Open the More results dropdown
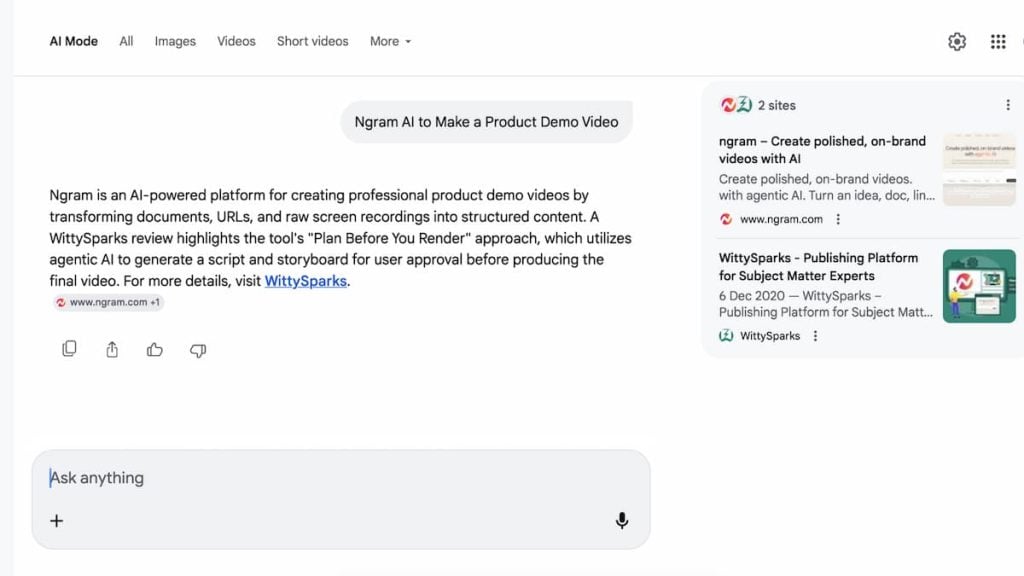 coord(389,41)
